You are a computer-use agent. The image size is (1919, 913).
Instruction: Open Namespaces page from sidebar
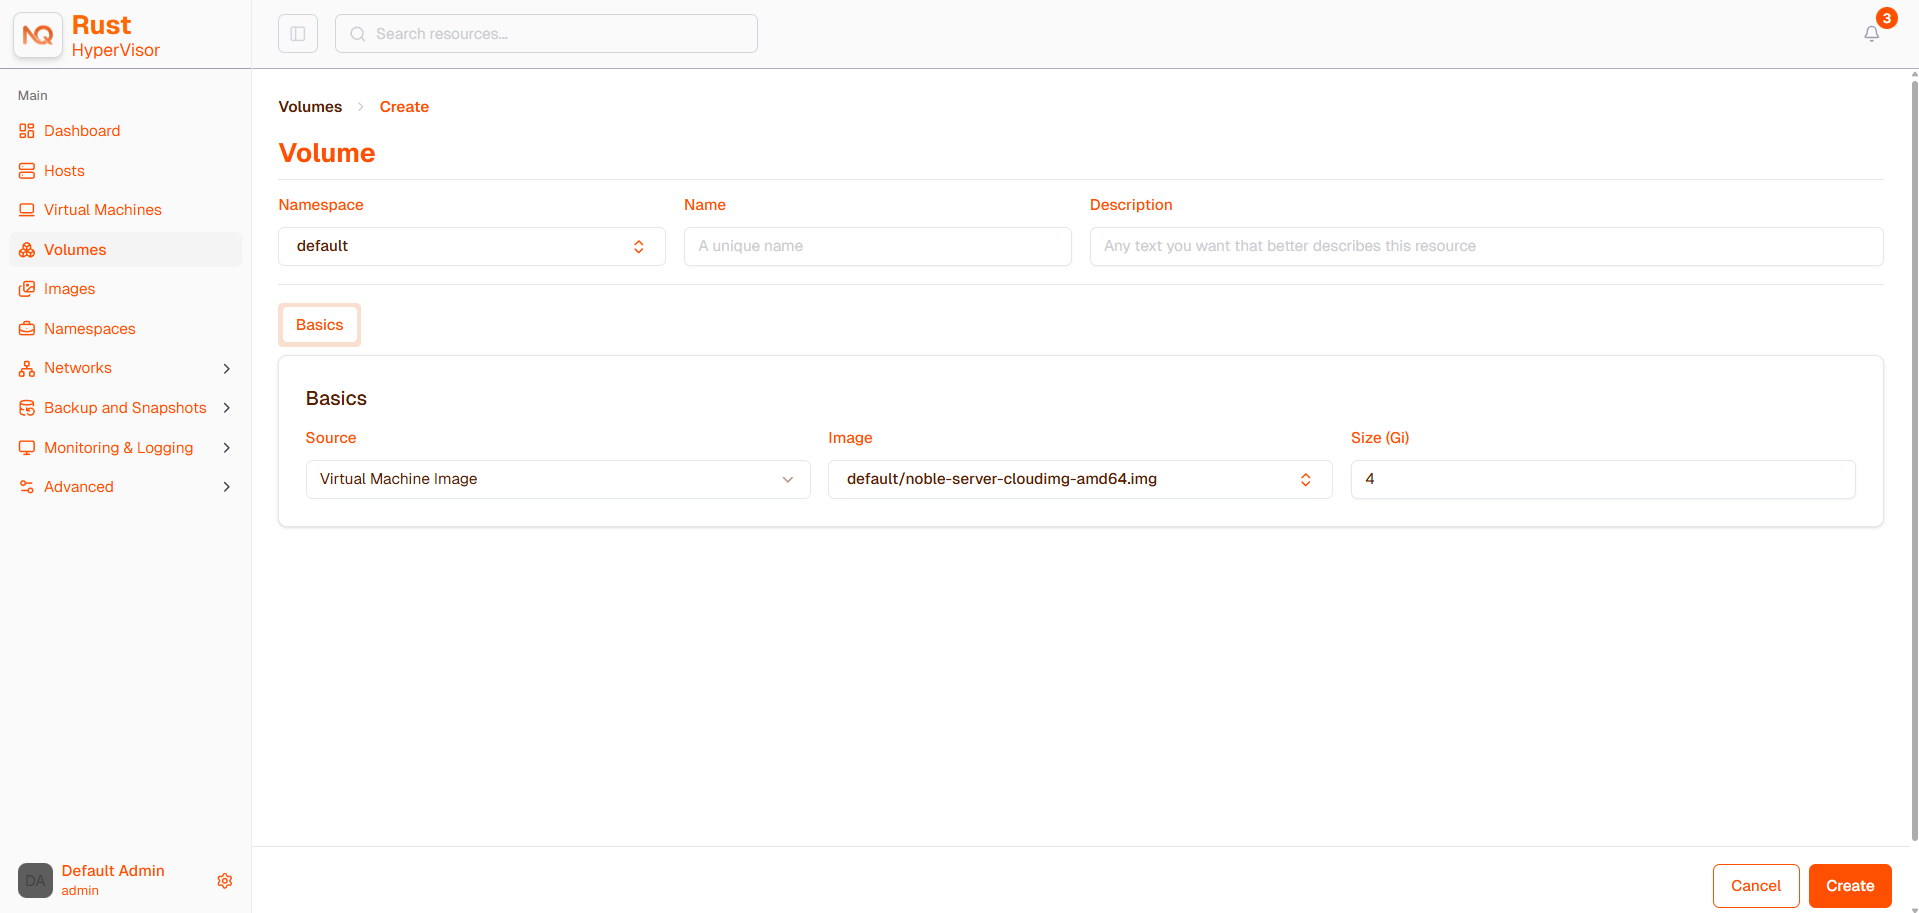[x=126, y=329]
